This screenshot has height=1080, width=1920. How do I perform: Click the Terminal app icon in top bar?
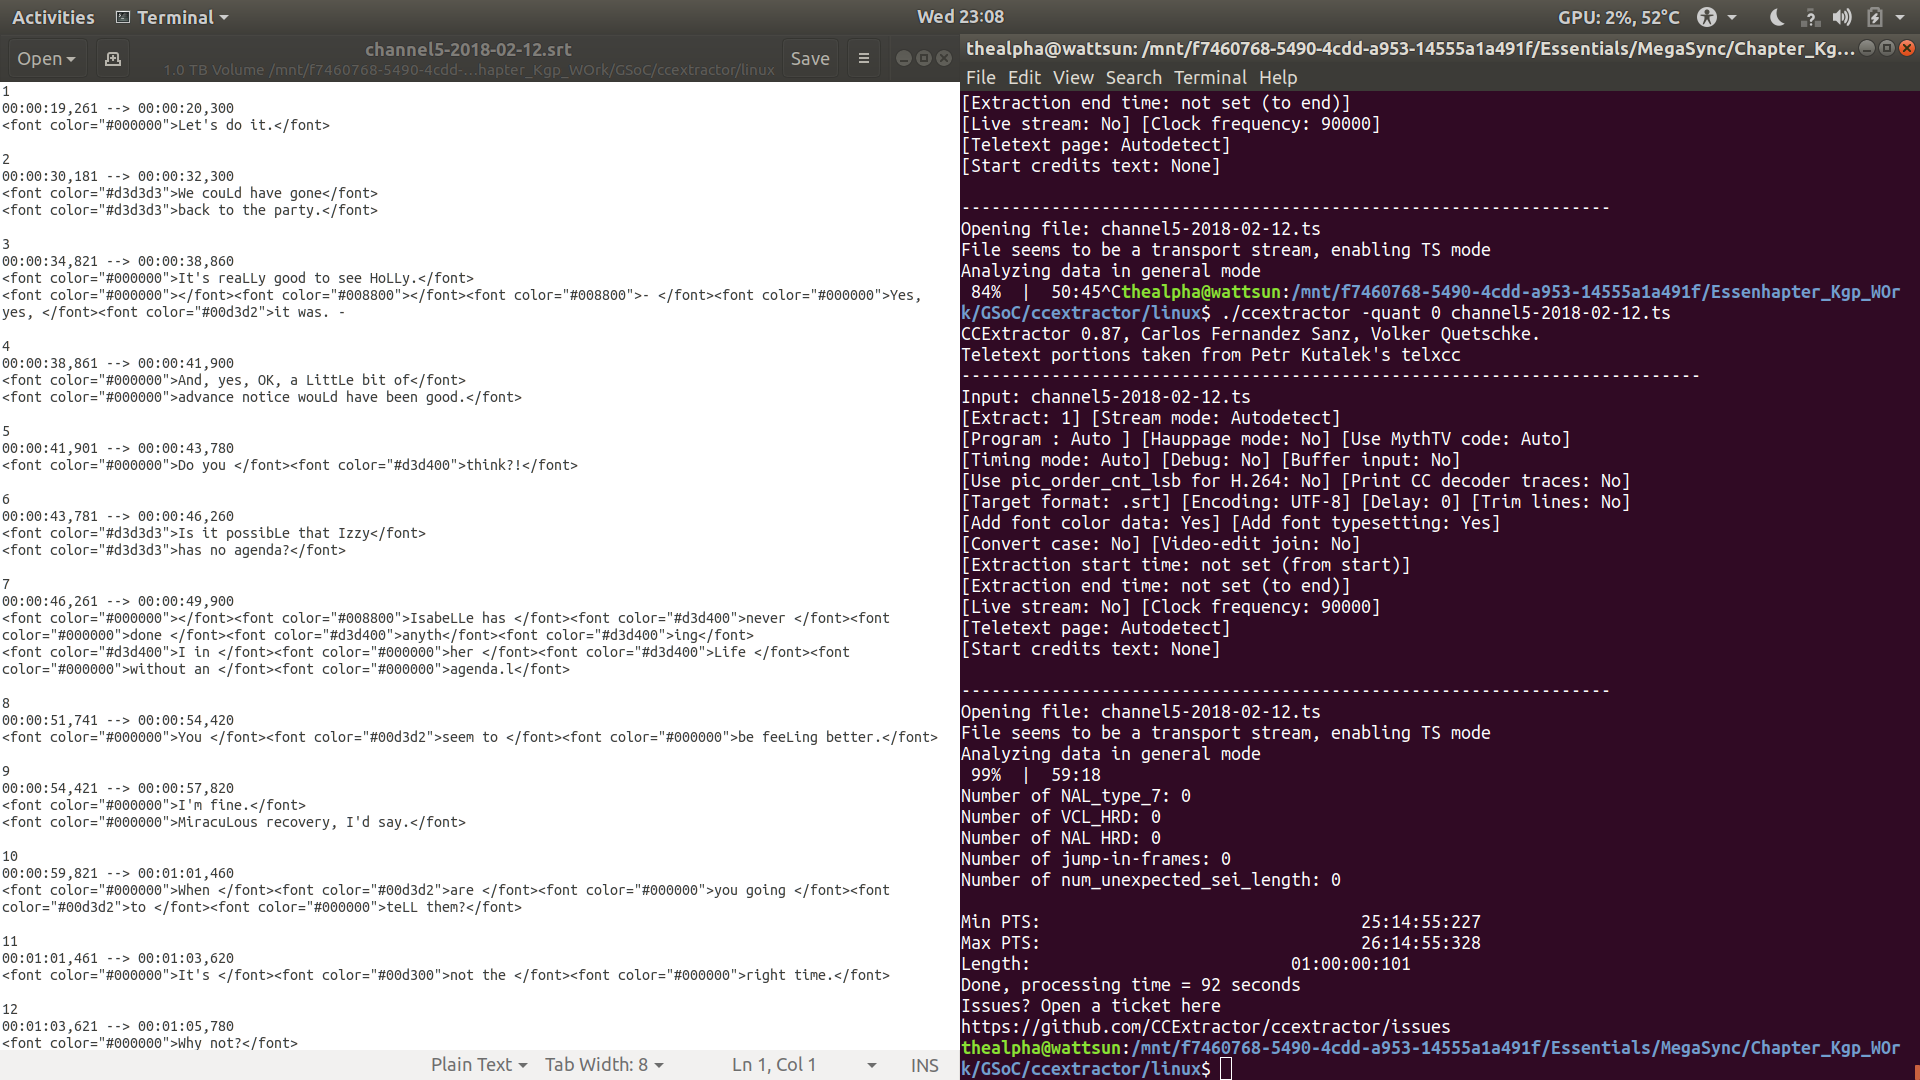pos(123,17)
